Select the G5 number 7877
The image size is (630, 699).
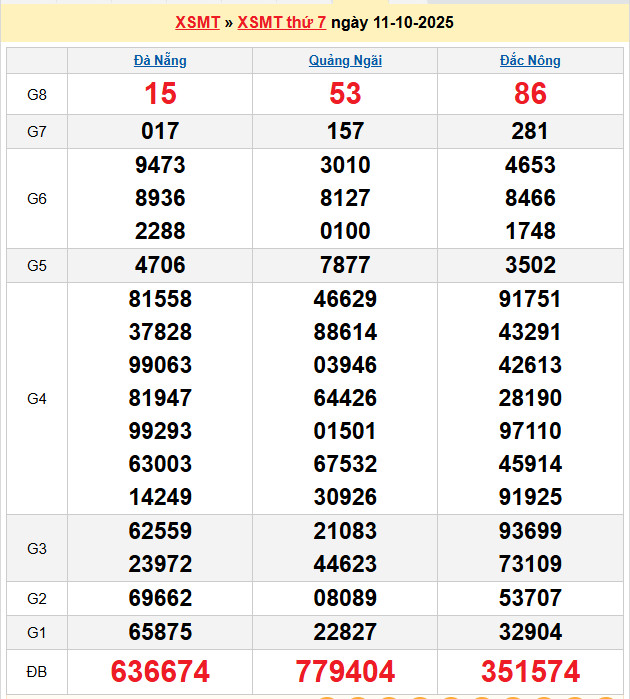coord(345,265)
